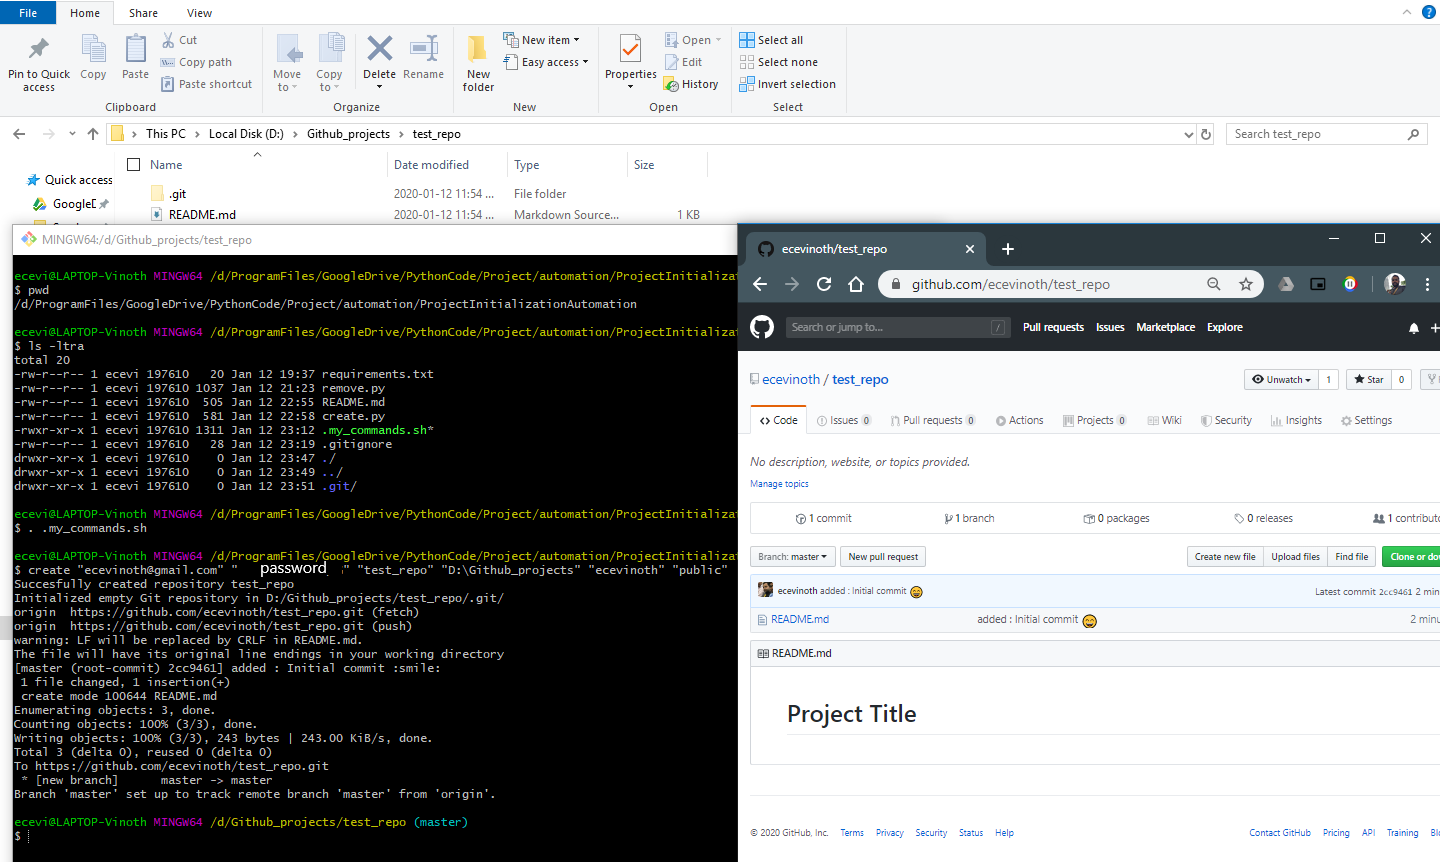Click the Manage topics link
Screen dimensions: 1440x862
(779, 484)
